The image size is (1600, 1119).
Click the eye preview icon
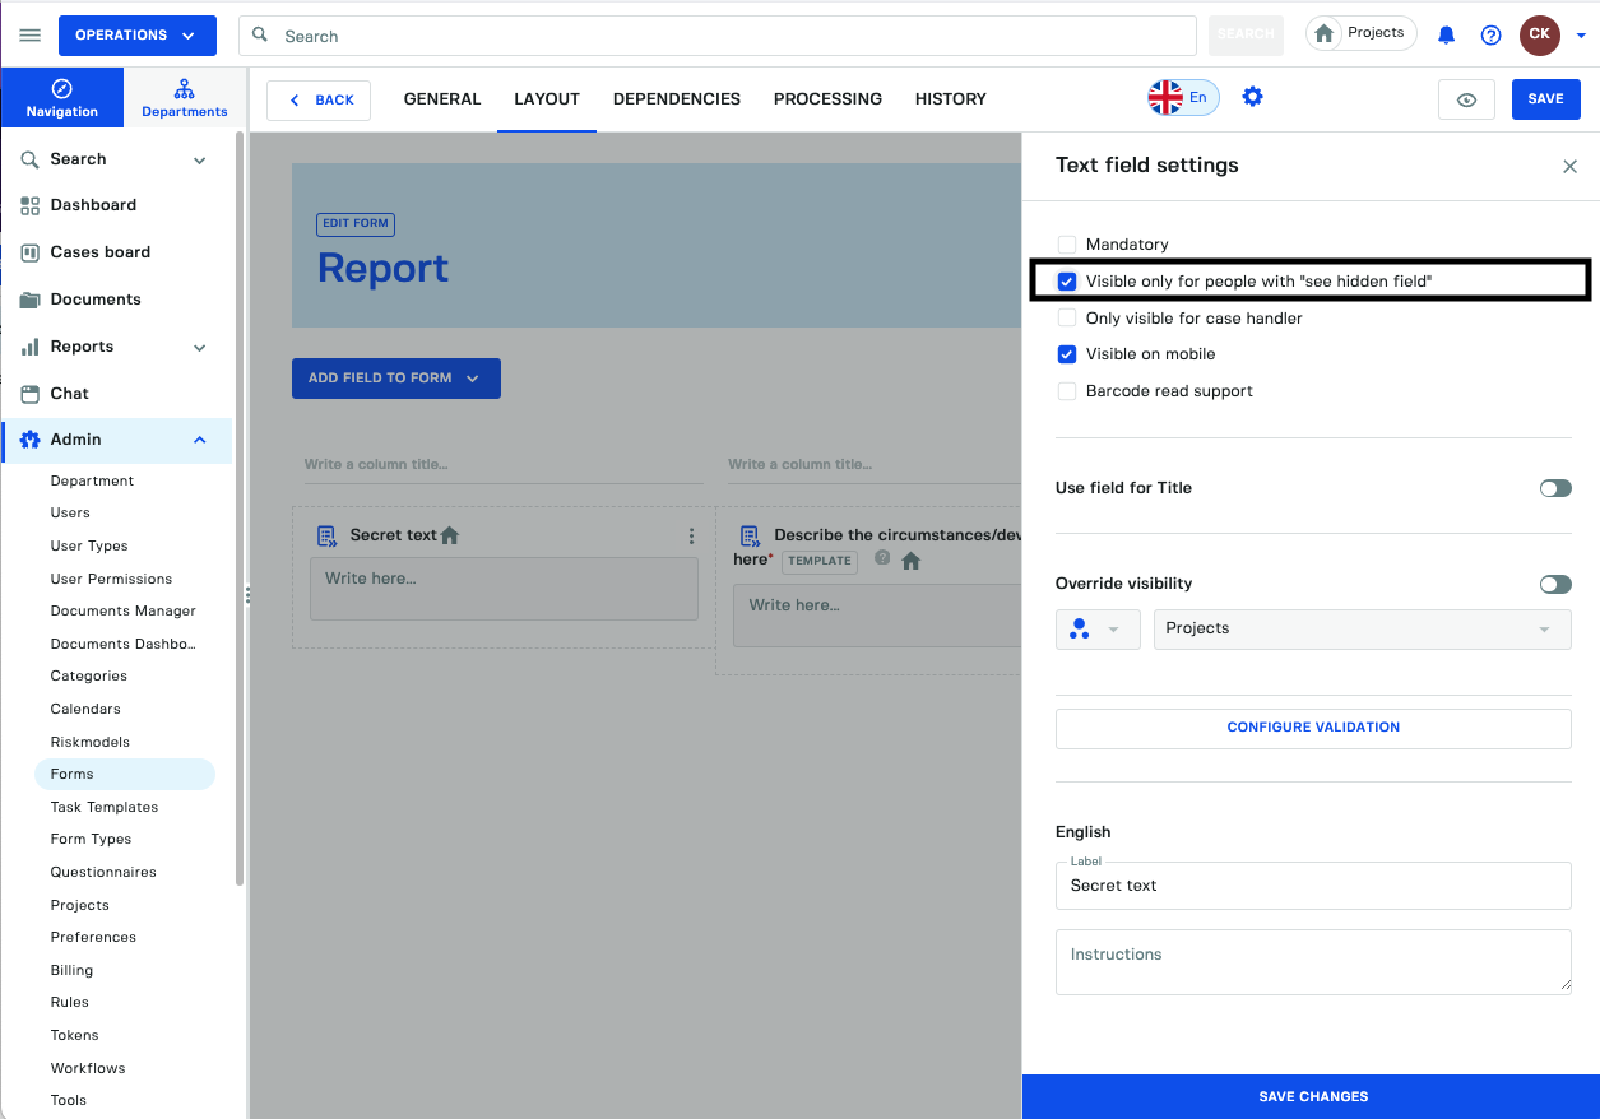(x=1466, y=99)
